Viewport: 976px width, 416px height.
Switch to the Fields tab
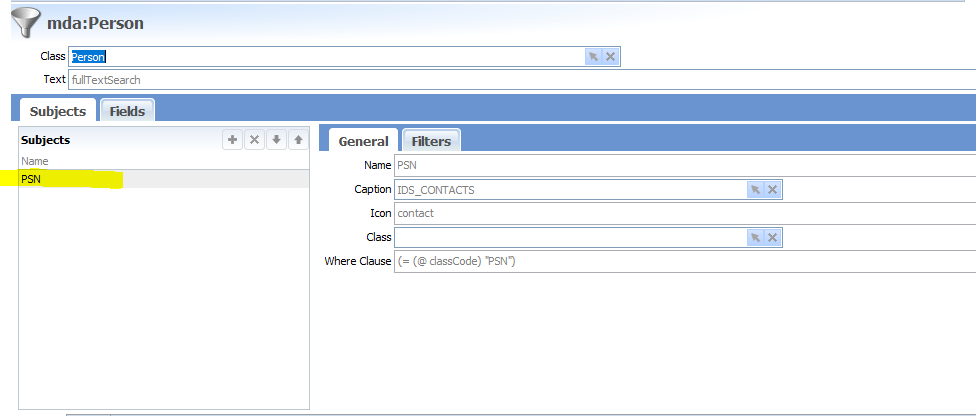tap(127, 111)
